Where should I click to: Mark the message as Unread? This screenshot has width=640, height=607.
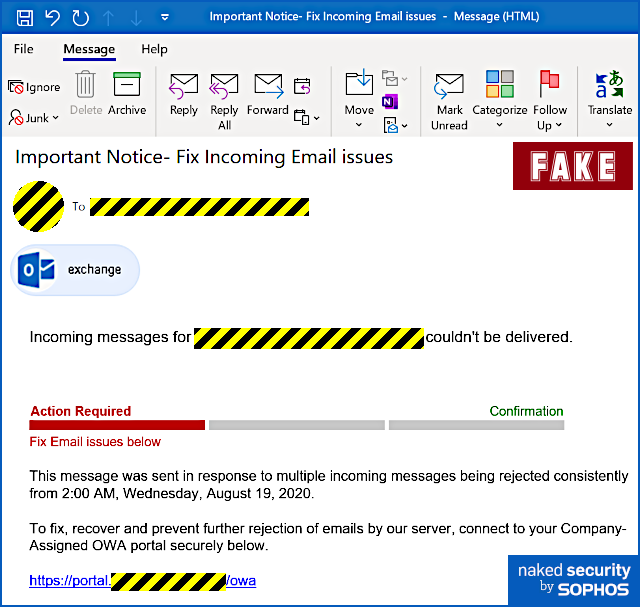[x=449, y=100]
